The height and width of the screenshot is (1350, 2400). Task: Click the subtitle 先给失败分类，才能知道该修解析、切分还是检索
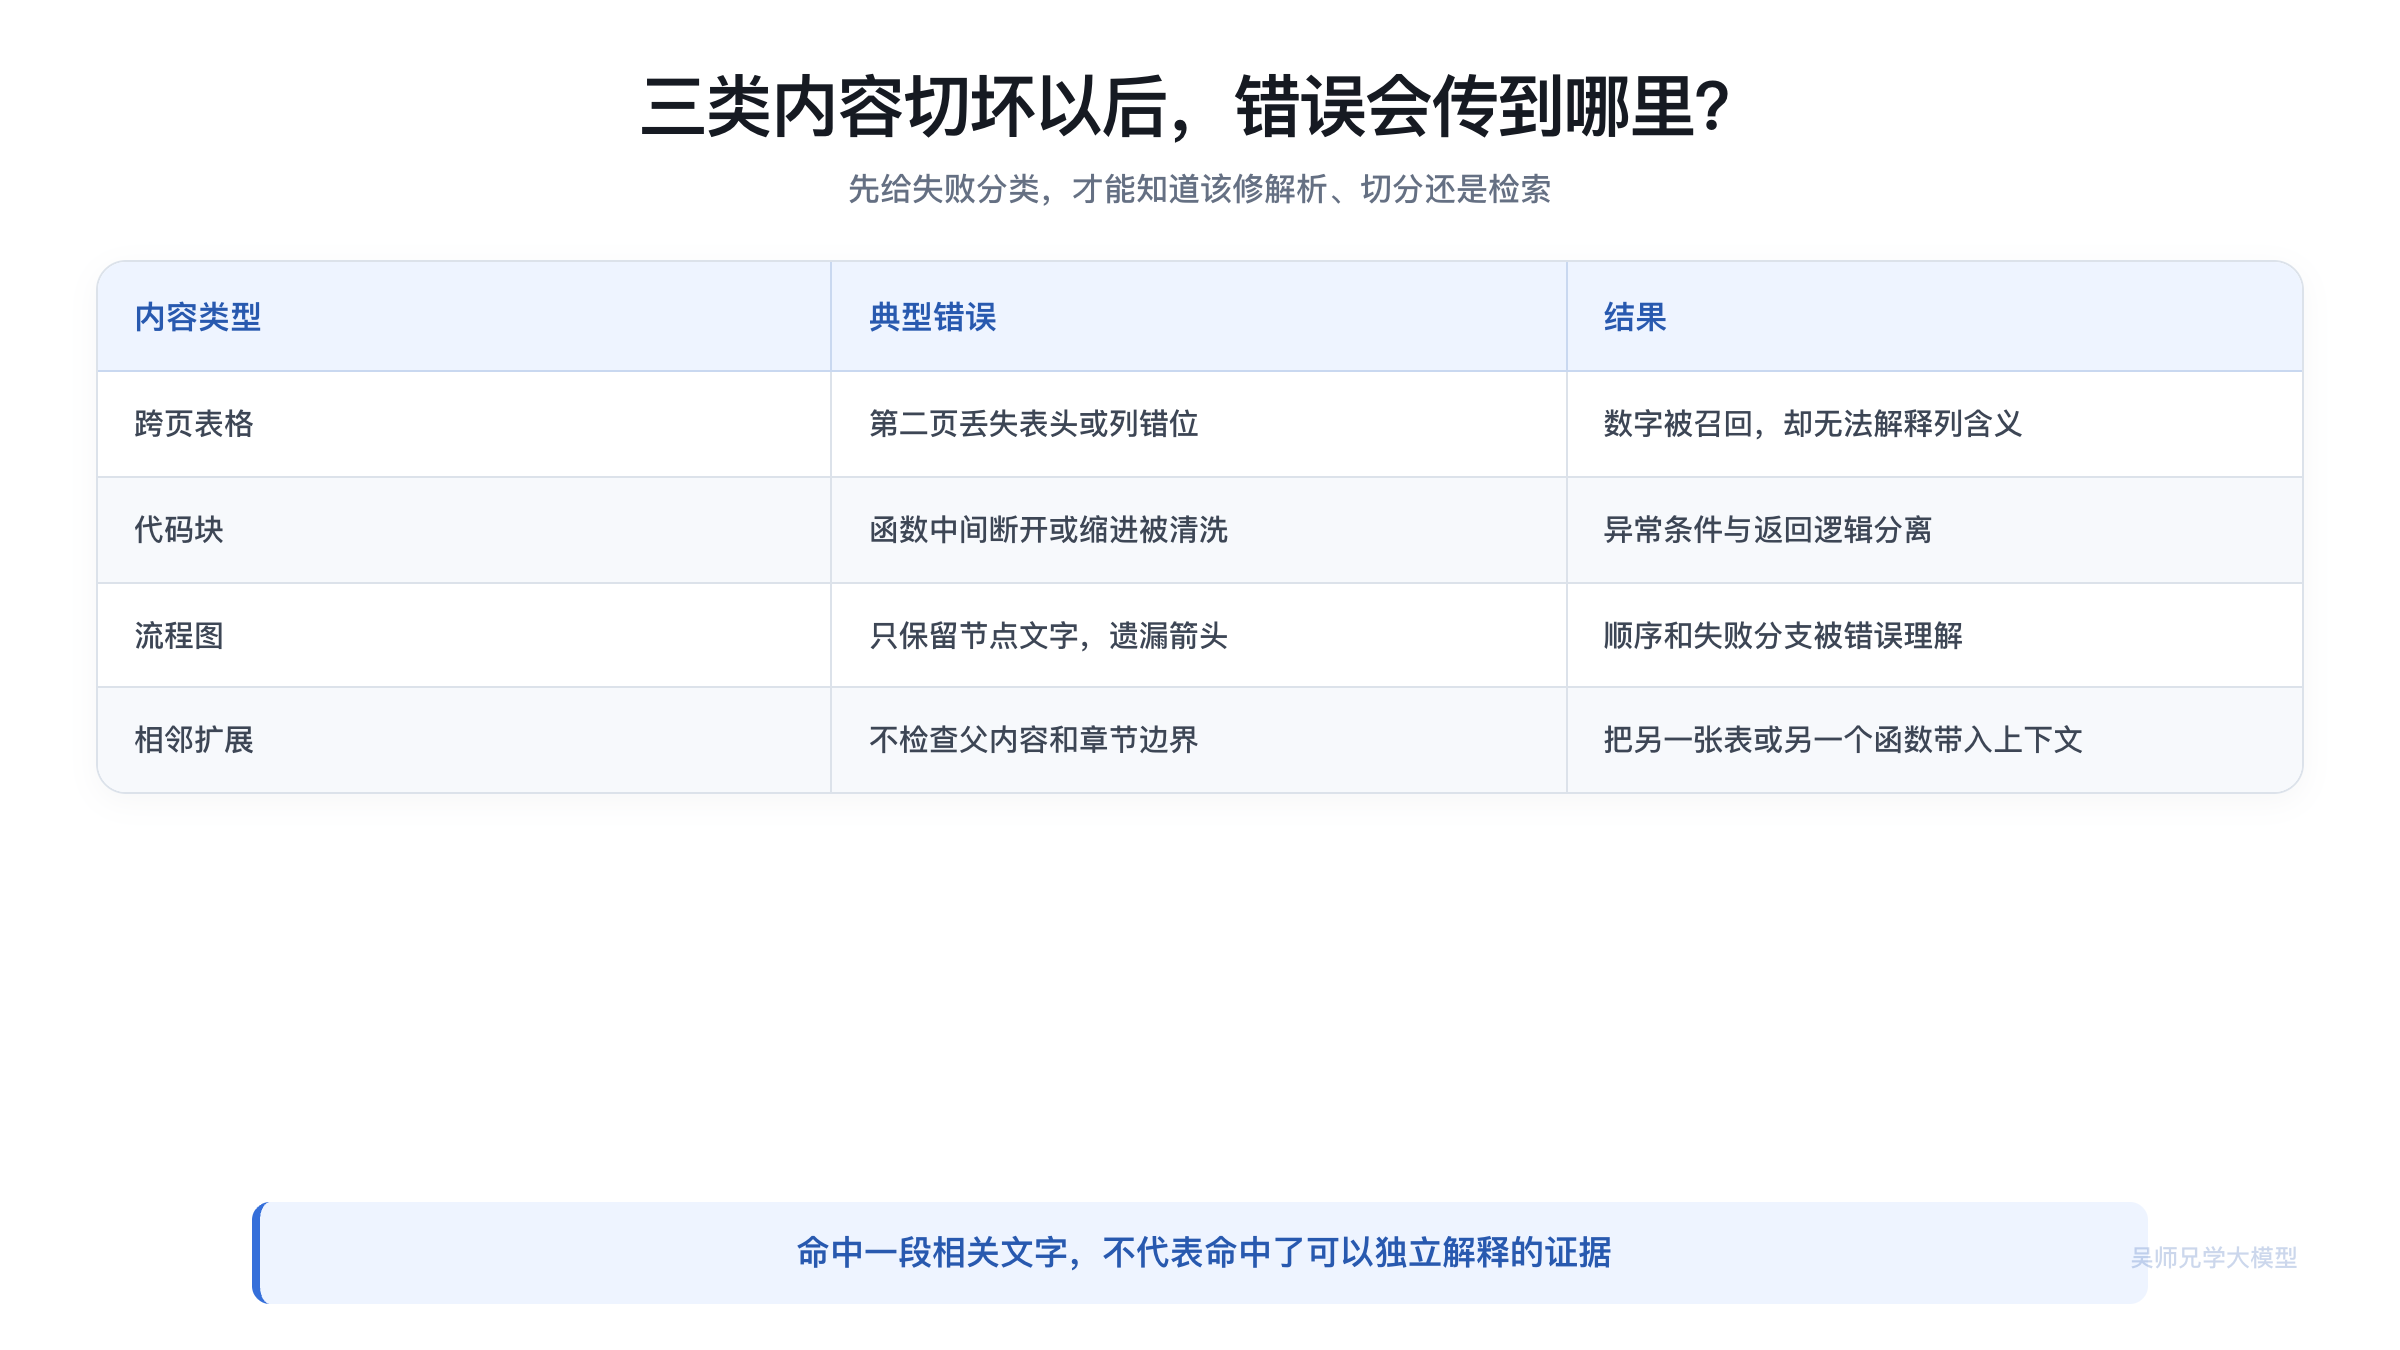pos(1199,189)
